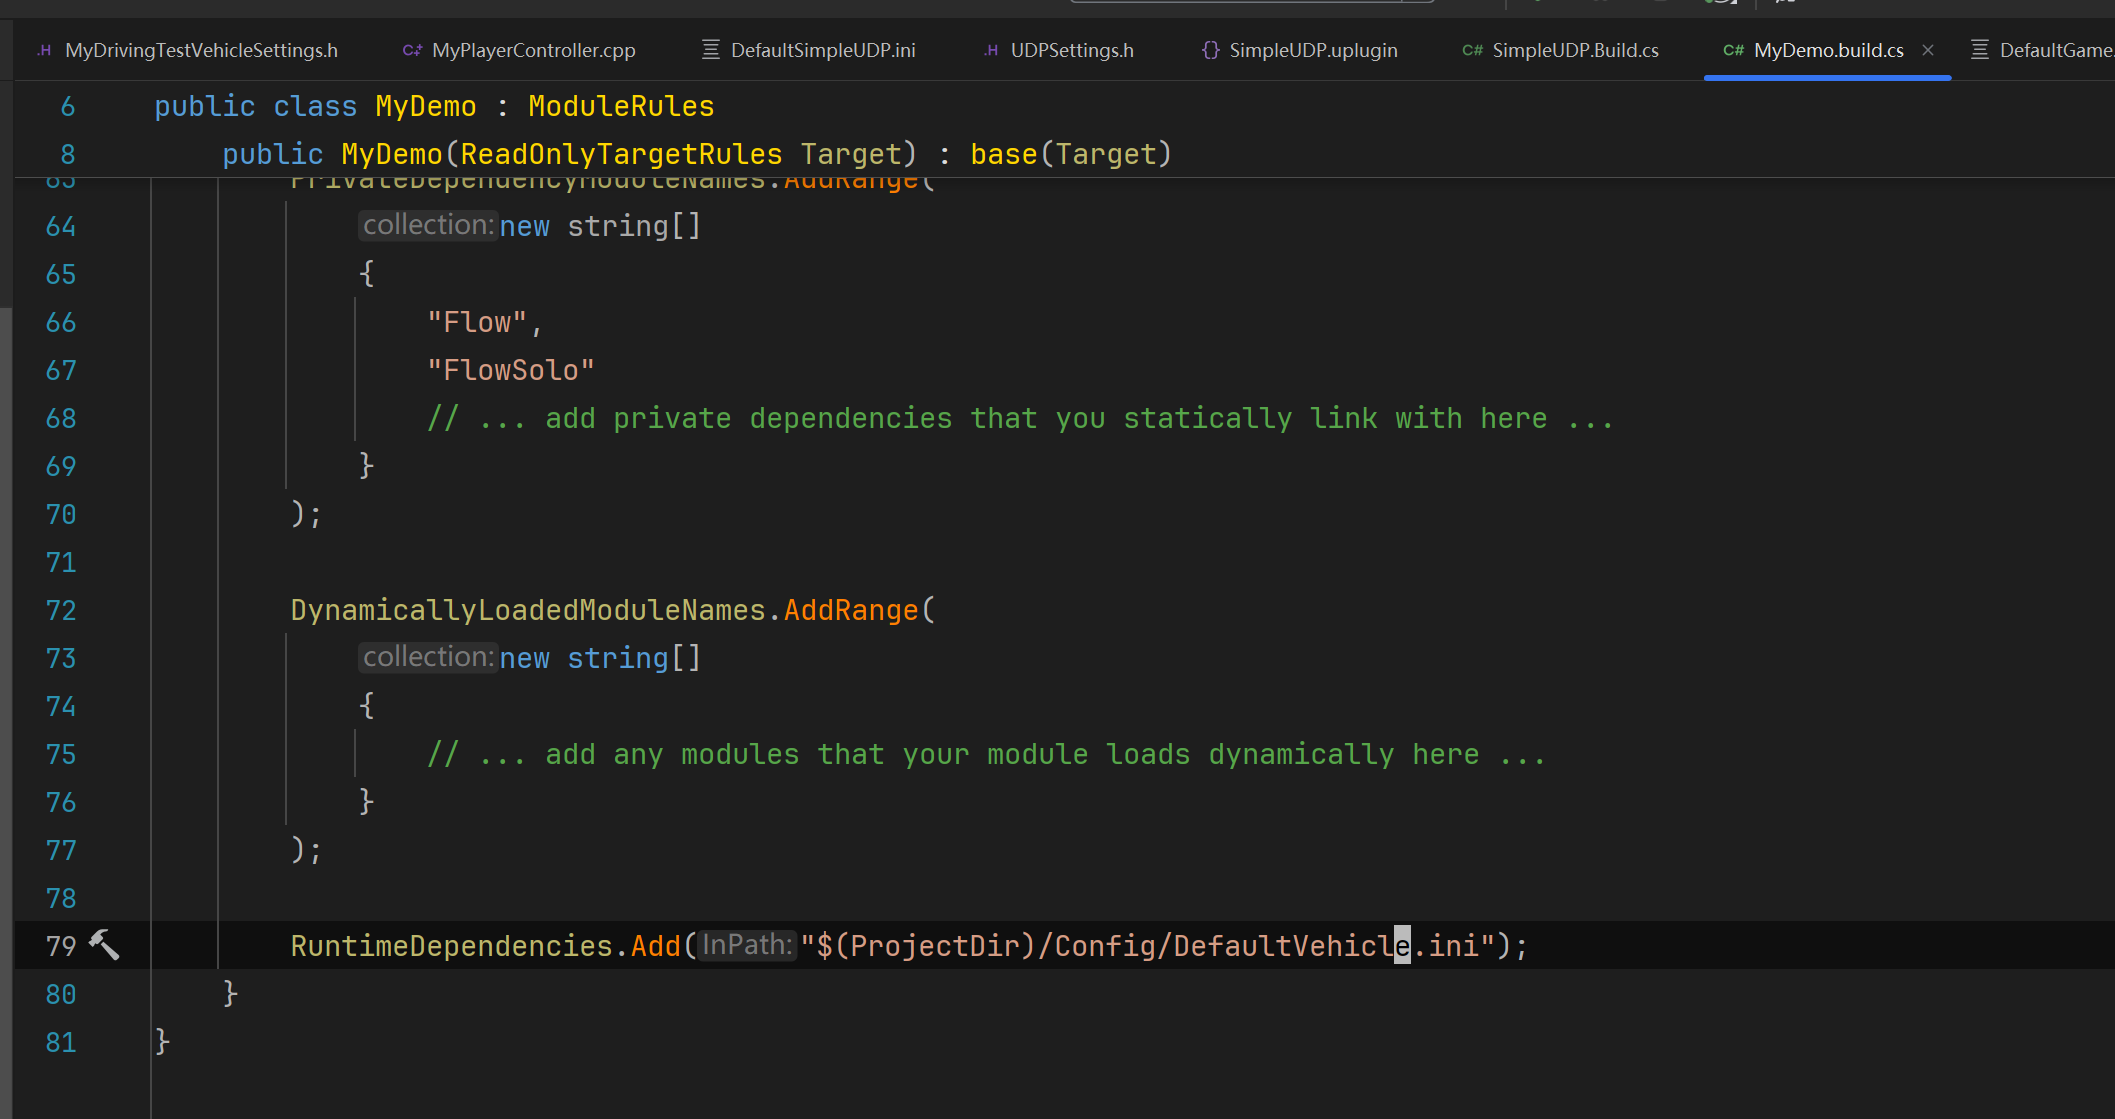Click the ModuleRules base class name
Image resolution: width=2115 pixels, height=1119 pixels.
[x=621, y=106]
